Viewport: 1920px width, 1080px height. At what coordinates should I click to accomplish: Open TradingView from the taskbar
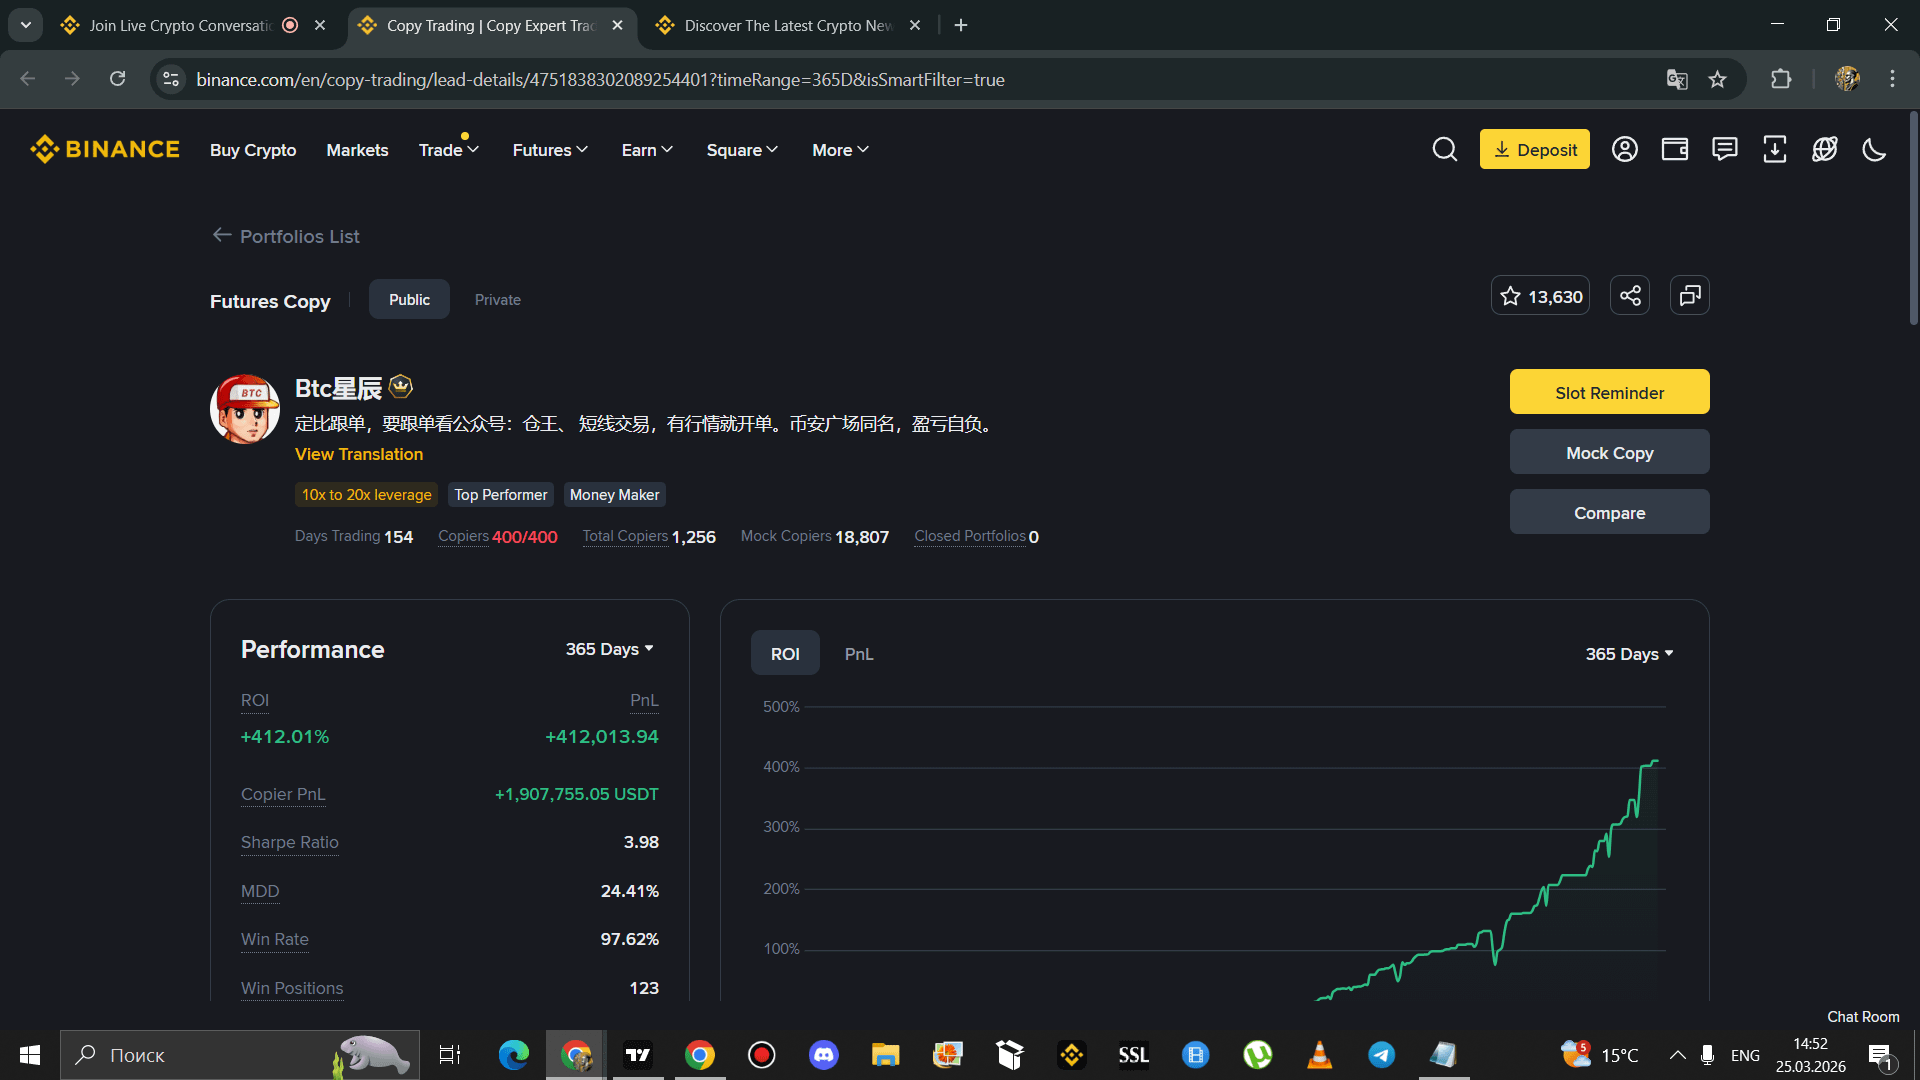pyautogui.click(x=638, y=1055)
